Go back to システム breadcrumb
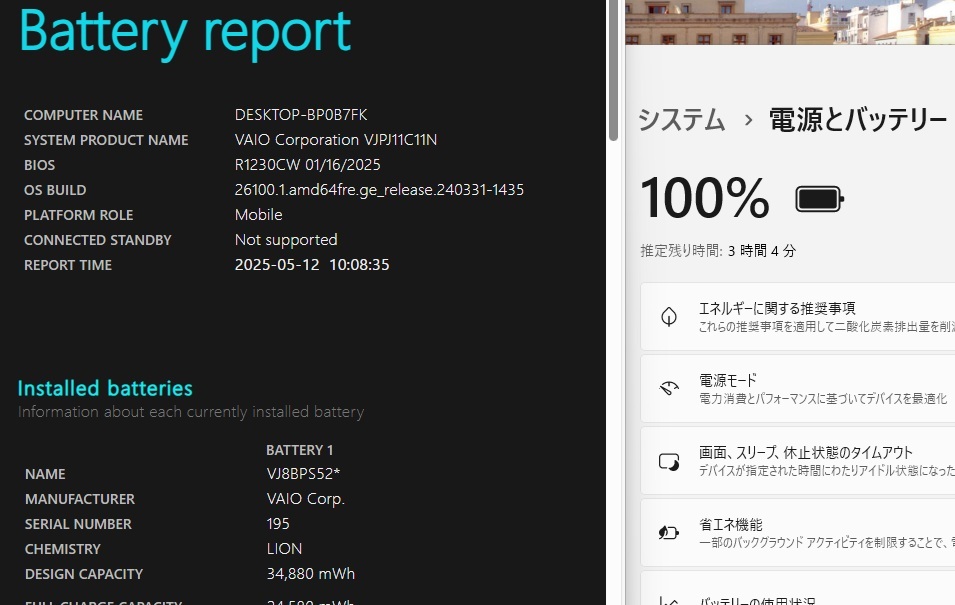Viewport: 955px width, 605px height. tap(682, 119)
